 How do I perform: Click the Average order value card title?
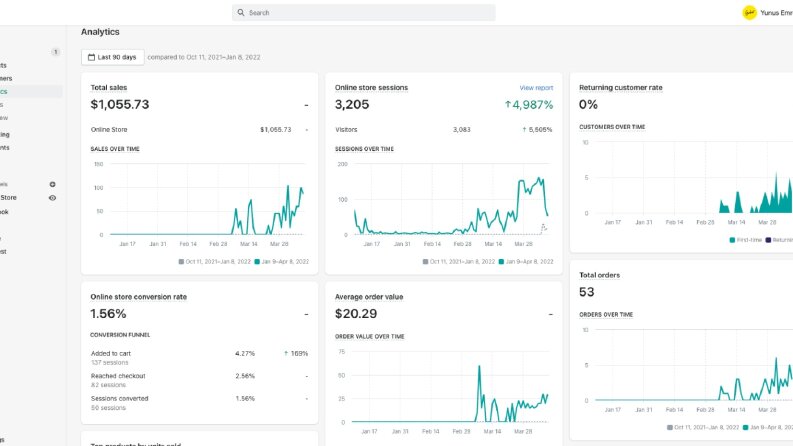(369, 297)
